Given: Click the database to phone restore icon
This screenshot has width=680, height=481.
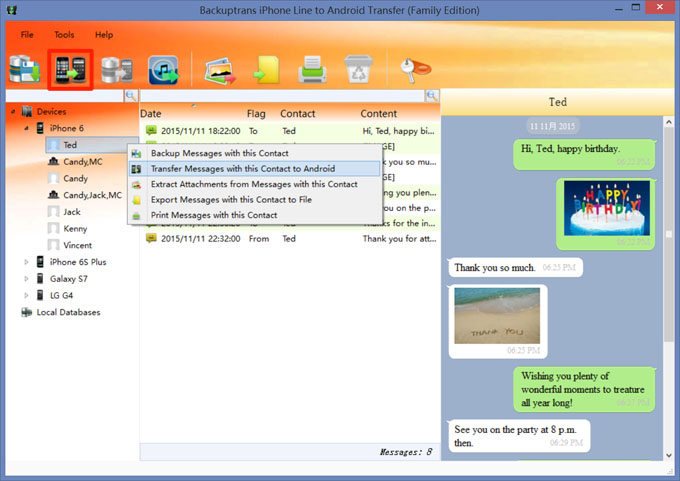Looking at the screenshot, I should [x=117, y=70].
